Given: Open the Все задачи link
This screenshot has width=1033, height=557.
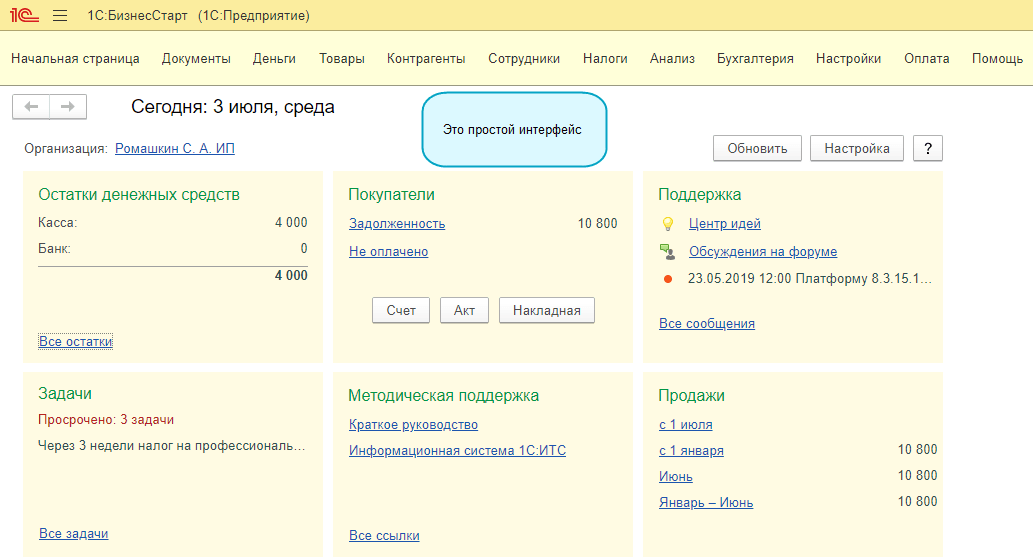Looking at the screenshot, I should [x=74, y=533].
